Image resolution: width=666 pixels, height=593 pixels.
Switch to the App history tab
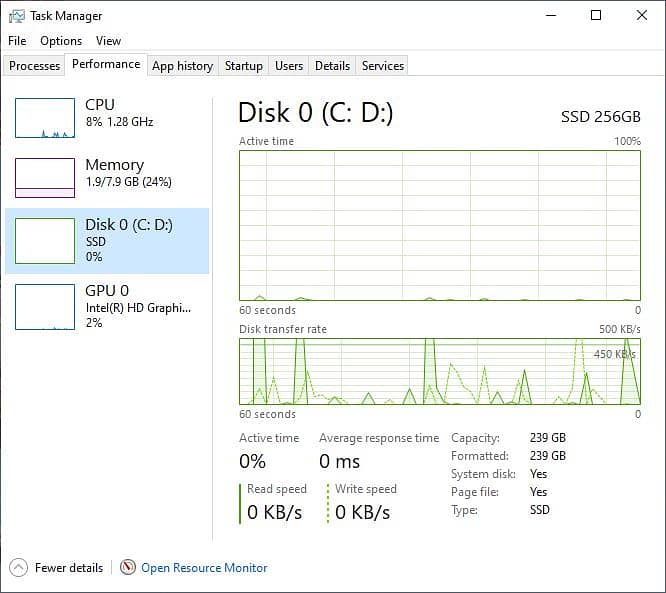click(183, 66)
